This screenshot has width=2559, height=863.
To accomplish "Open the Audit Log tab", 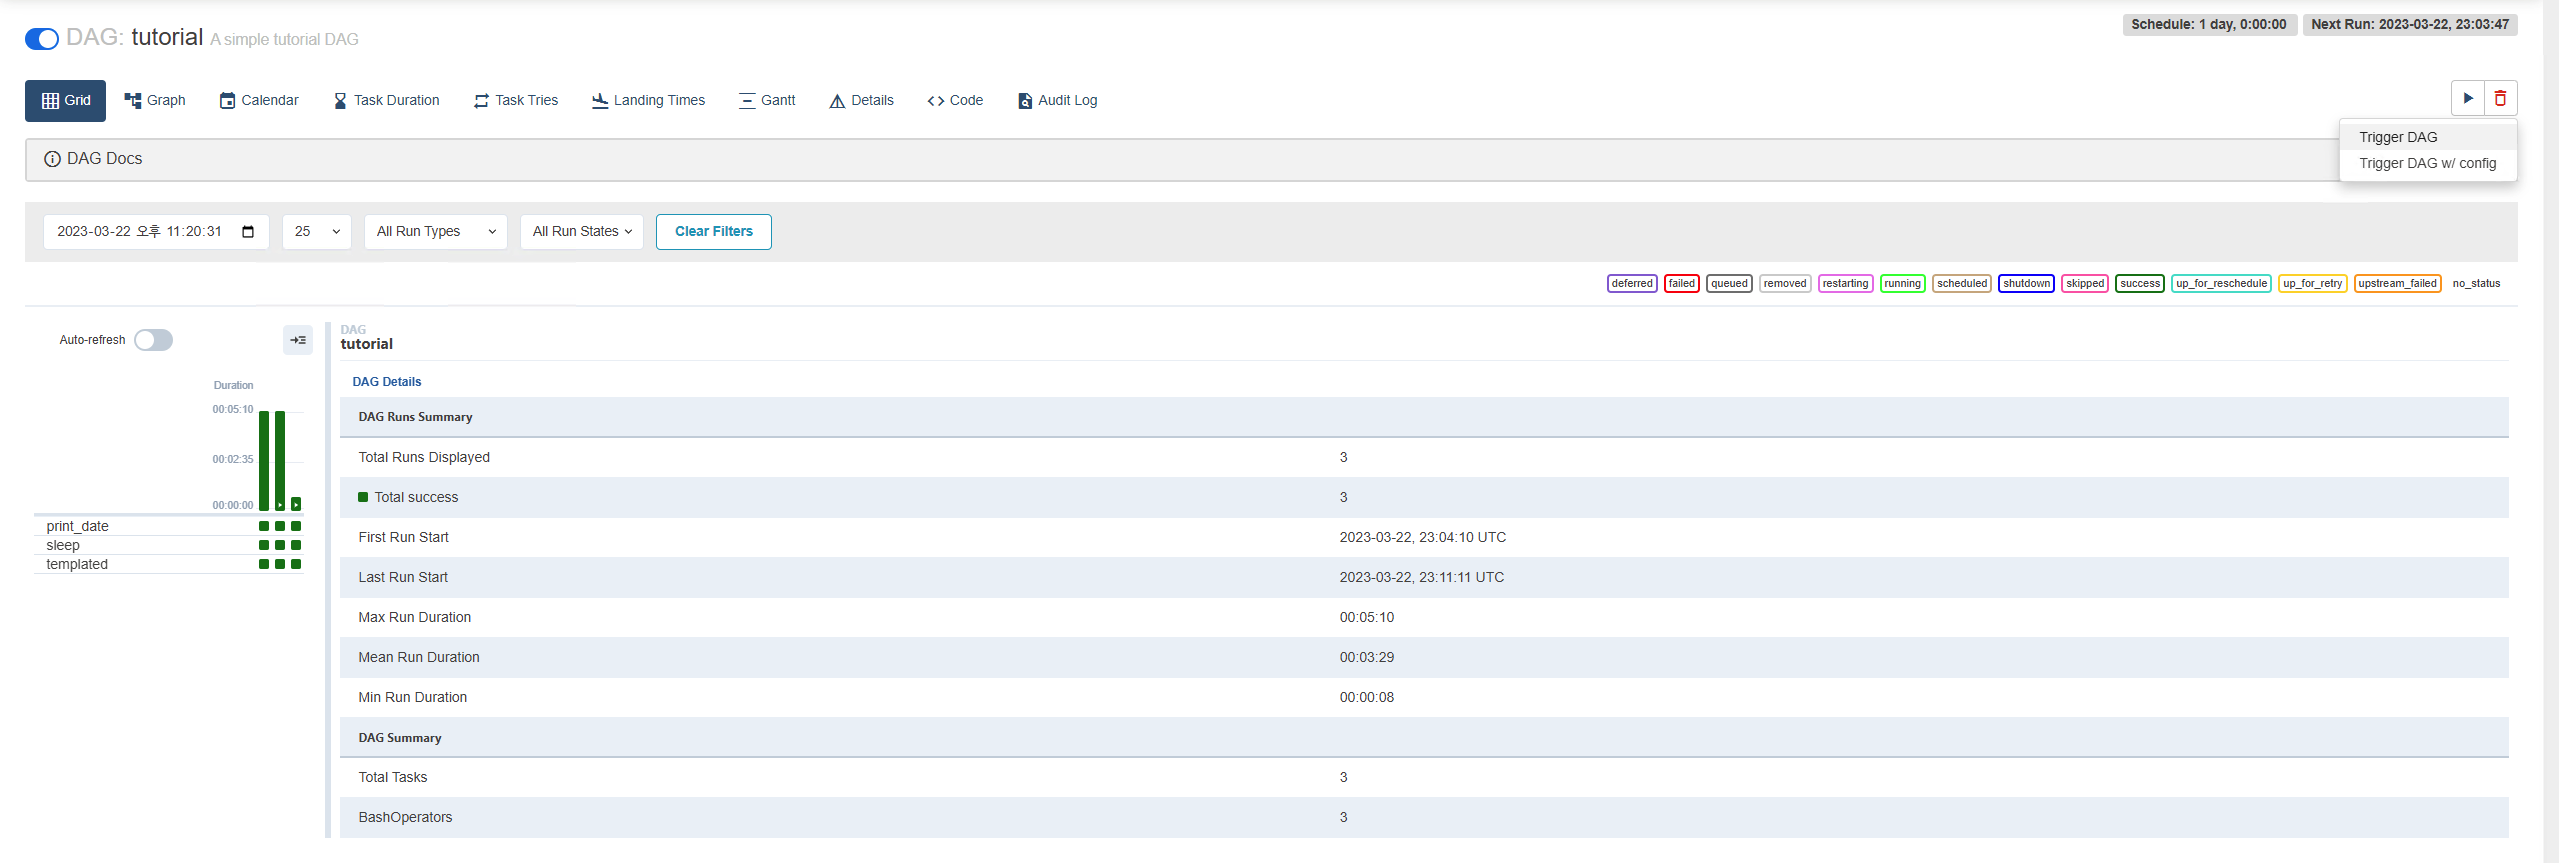I will point(1058,101).
